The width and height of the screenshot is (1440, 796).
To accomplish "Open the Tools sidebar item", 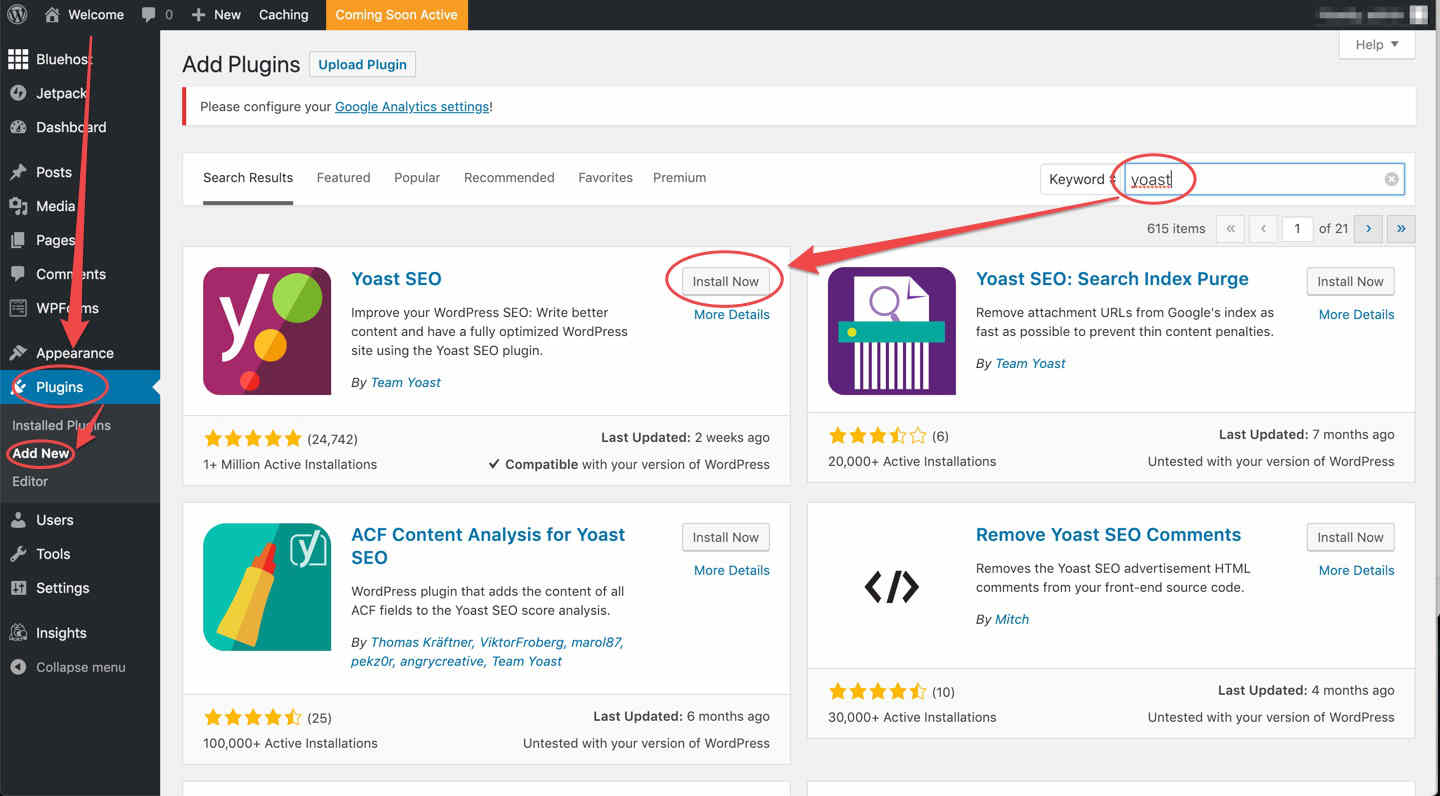I will [80, 554].
